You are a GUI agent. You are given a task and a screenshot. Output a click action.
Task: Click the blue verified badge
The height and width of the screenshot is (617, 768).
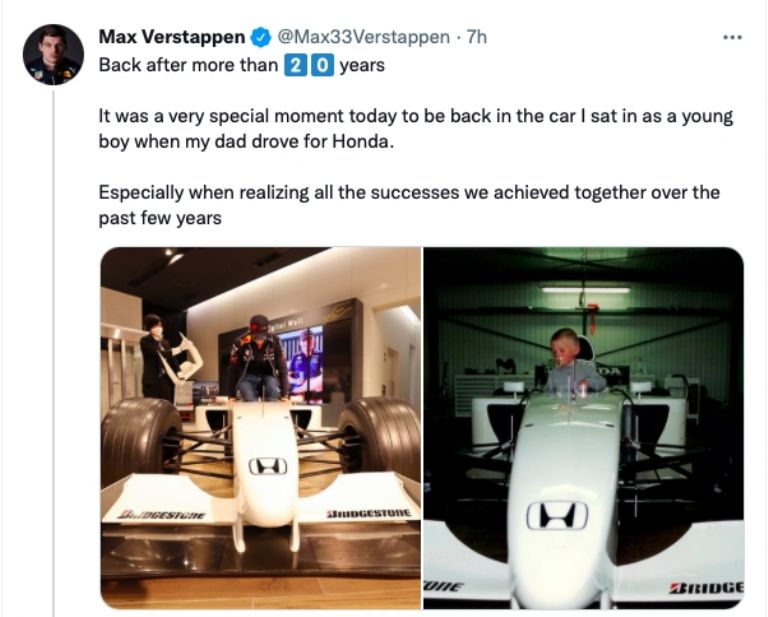259,38
